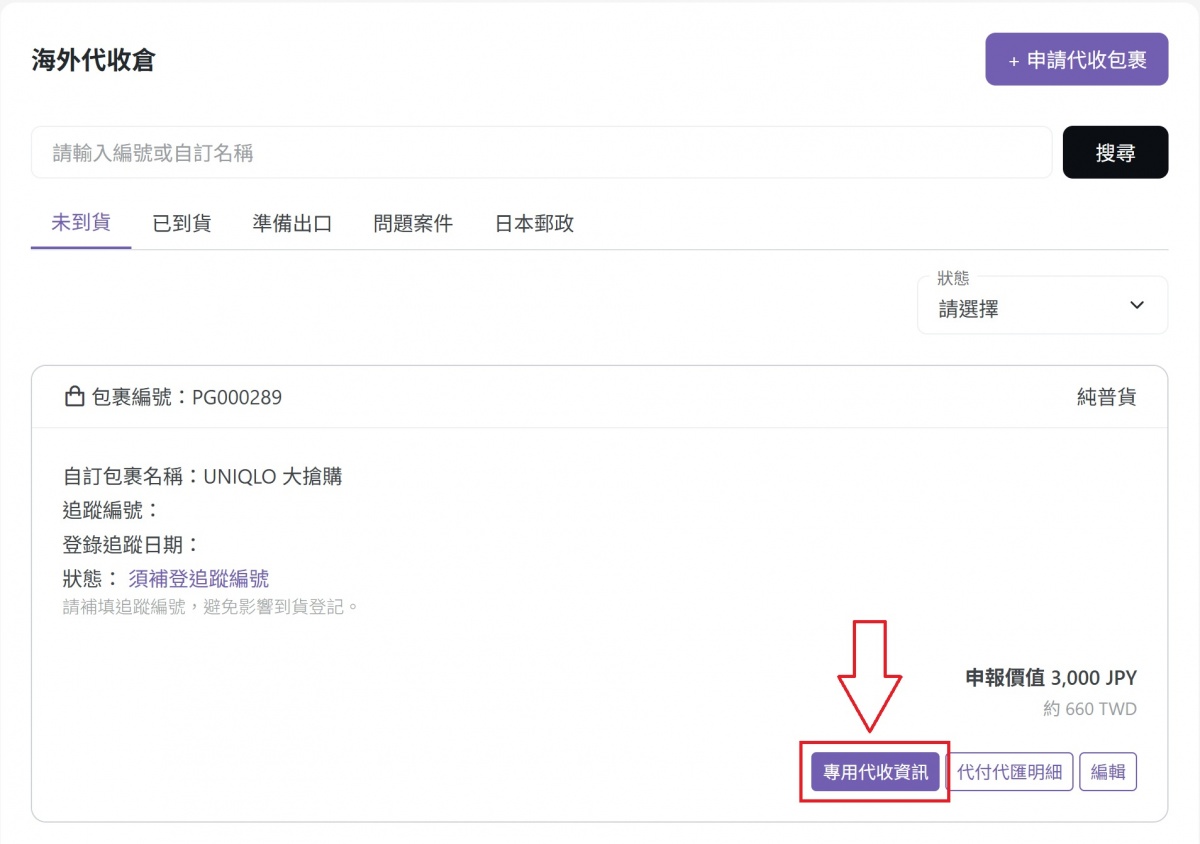This screenshot has height=844, width=1200.
Task: Click the 申報價值 3,000 JPY text
Action: [1051, 678]
